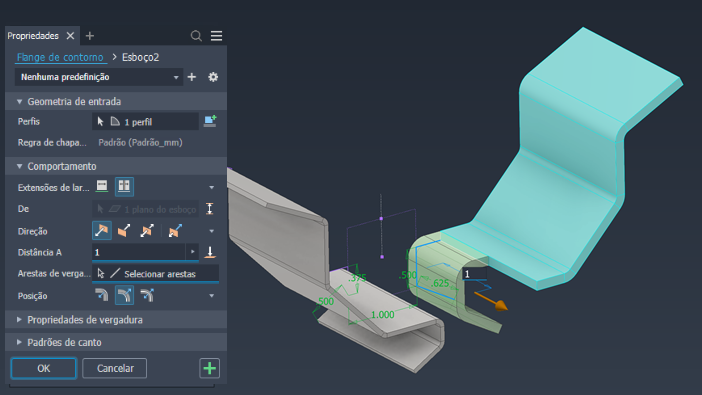Open the properties panel search icon
The image size is (702, 395).
196,36
